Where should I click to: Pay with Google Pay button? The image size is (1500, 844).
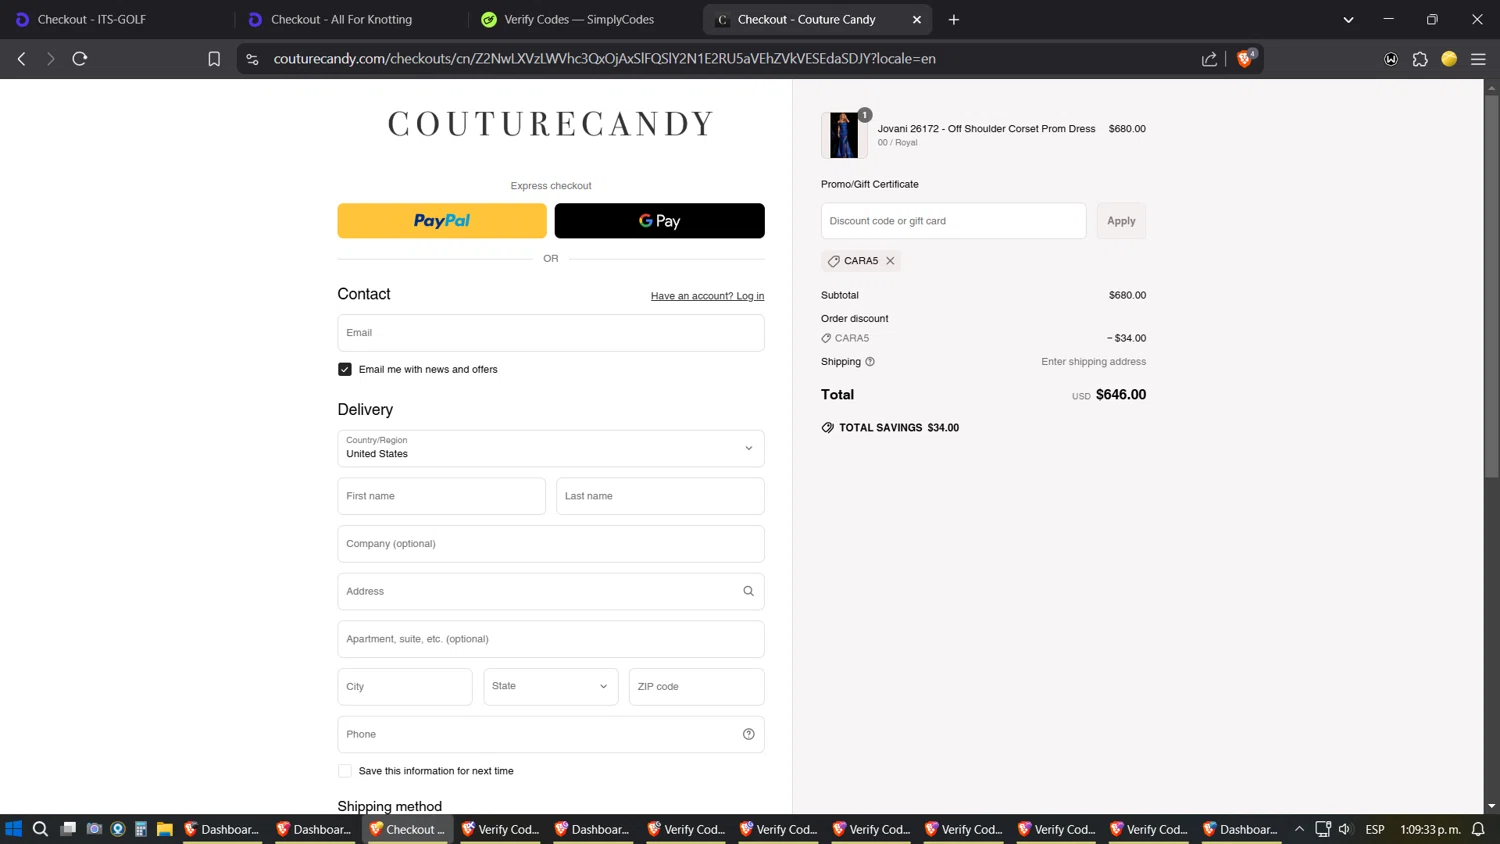pos(660,221)
